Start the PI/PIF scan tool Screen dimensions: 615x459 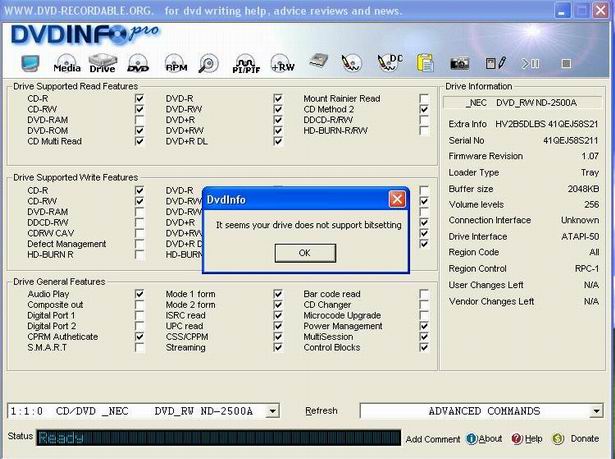[x=246, y=64]
